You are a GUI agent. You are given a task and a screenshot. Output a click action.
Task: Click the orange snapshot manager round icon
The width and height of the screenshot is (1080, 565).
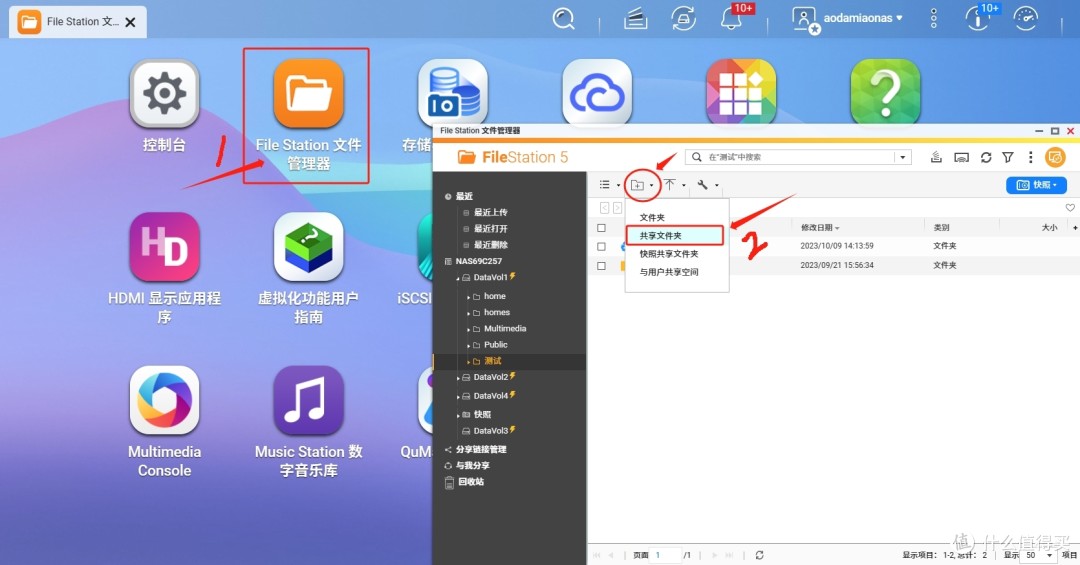point(1055,157)
